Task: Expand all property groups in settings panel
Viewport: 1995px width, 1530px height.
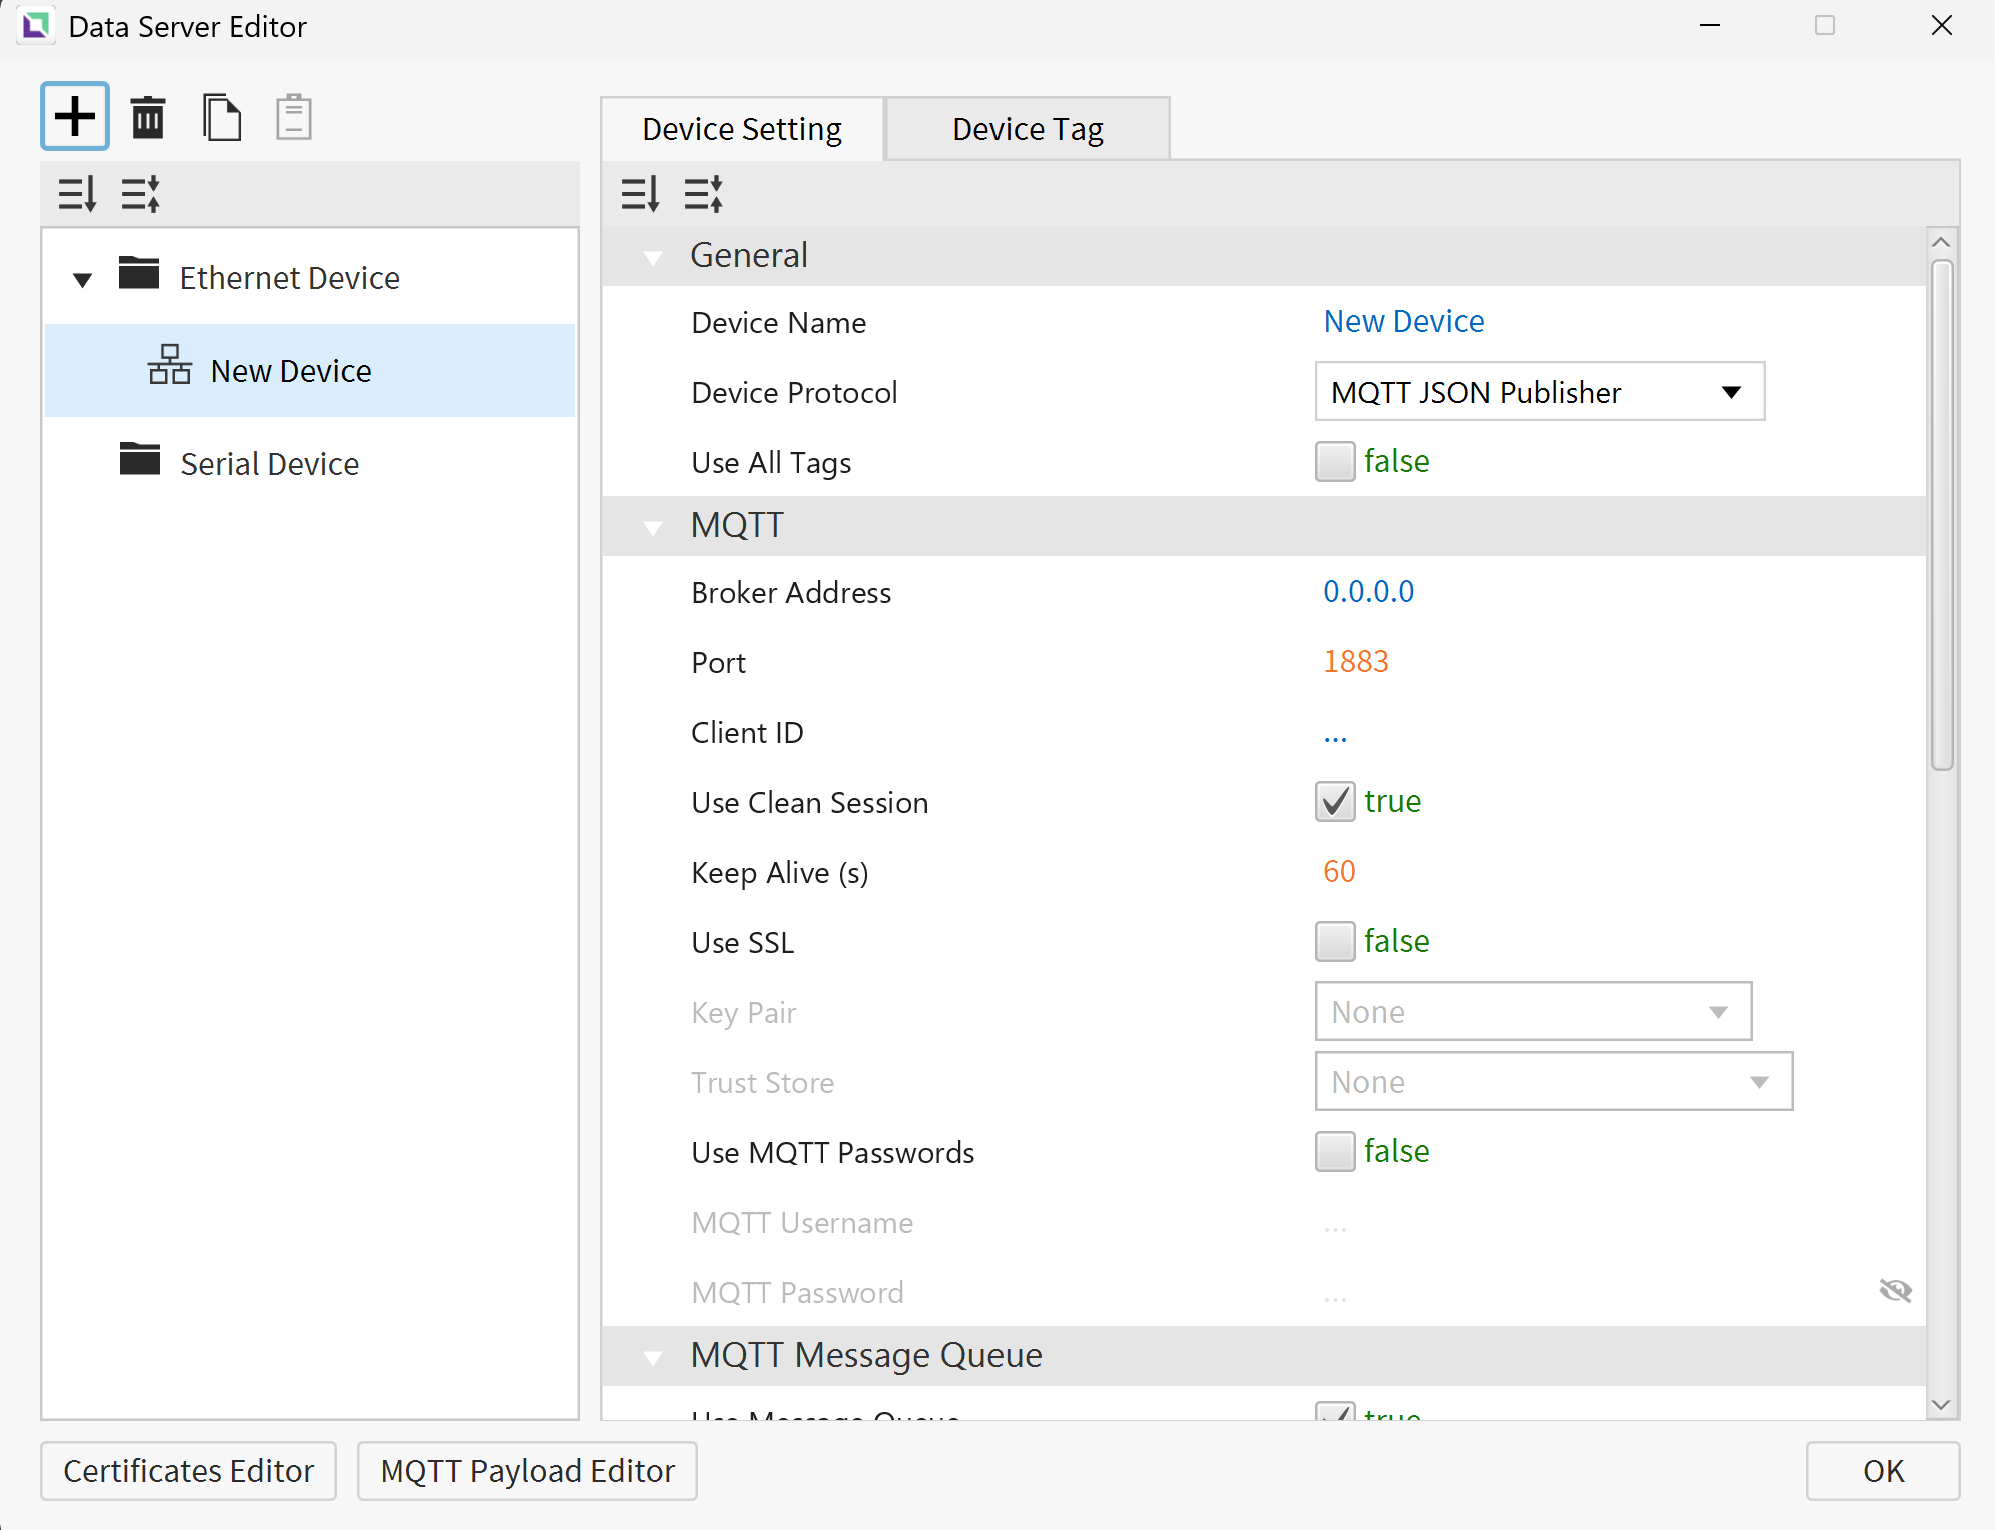Action: [640, 193]
